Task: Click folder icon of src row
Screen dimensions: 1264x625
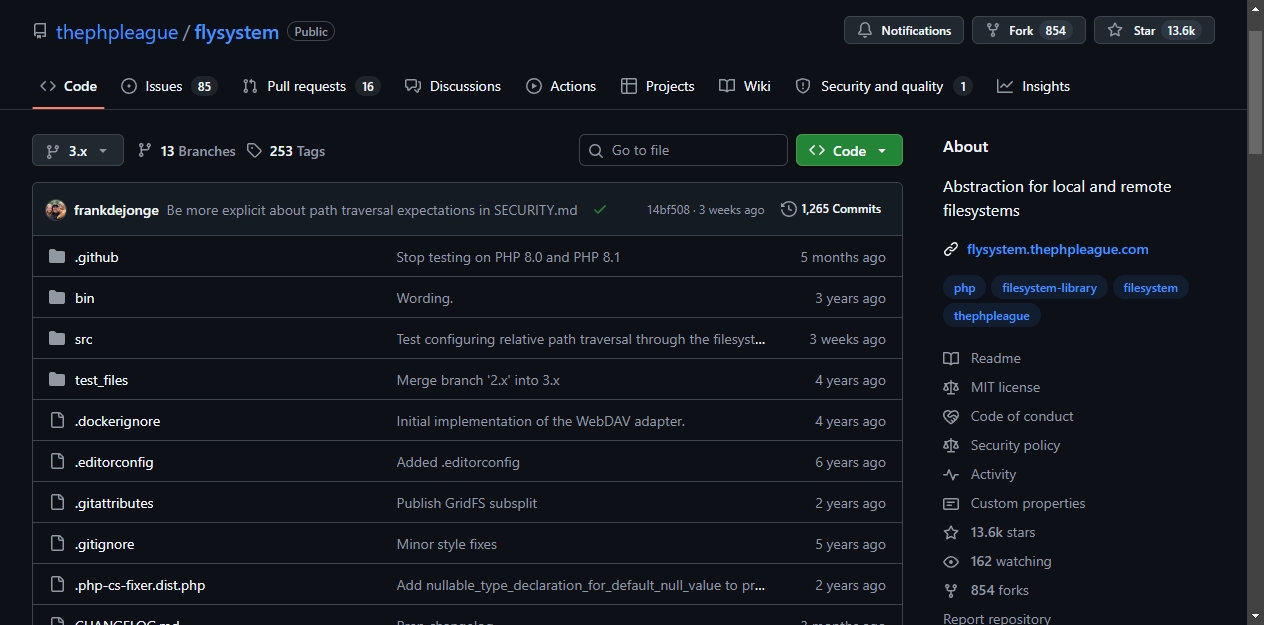Action: 57,339
